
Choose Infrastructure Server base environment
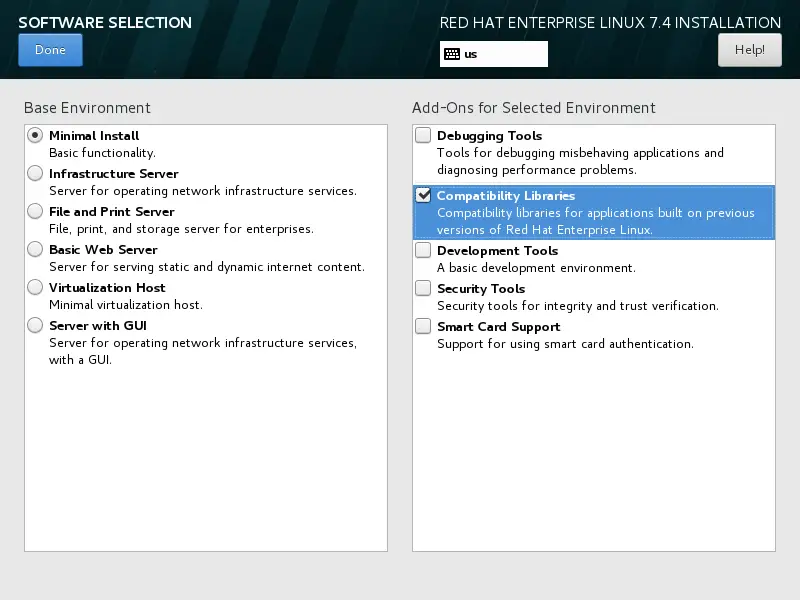(35, 173)
